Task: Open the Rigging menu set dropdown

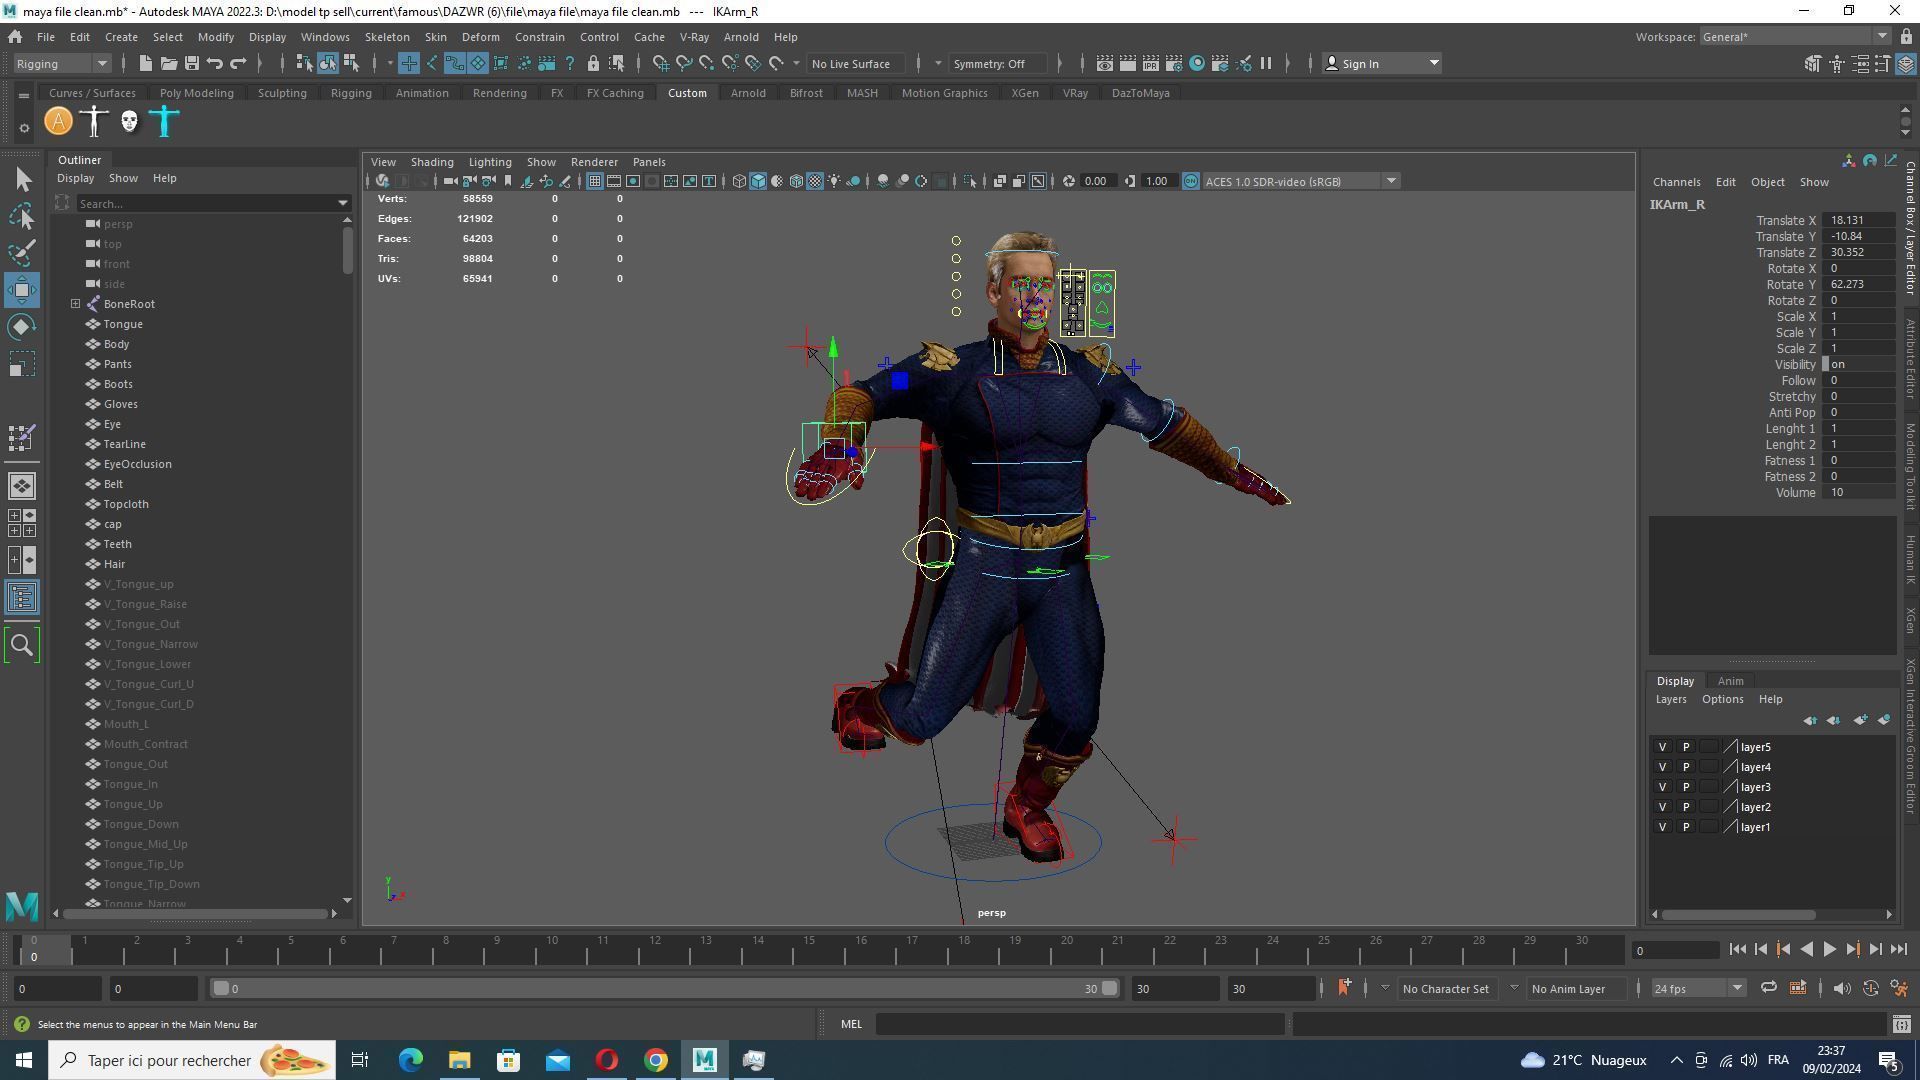Action: [61, 64]
